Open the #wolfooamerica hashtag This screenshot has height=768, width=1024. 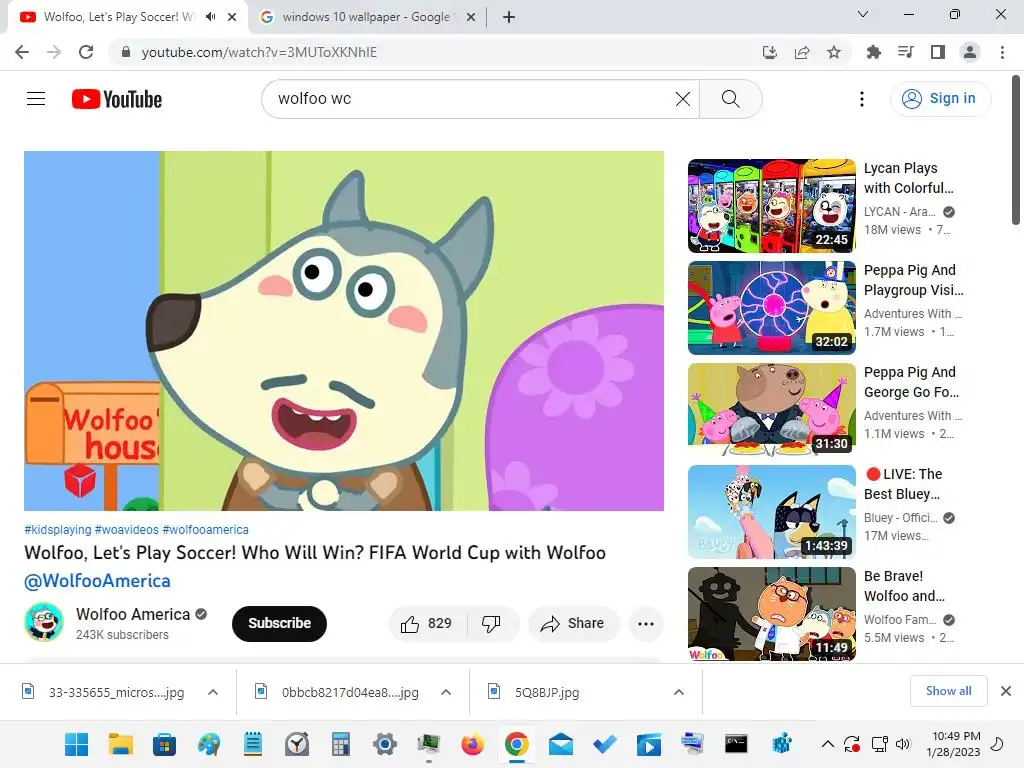pyautogui.click(x=205, y=530)
